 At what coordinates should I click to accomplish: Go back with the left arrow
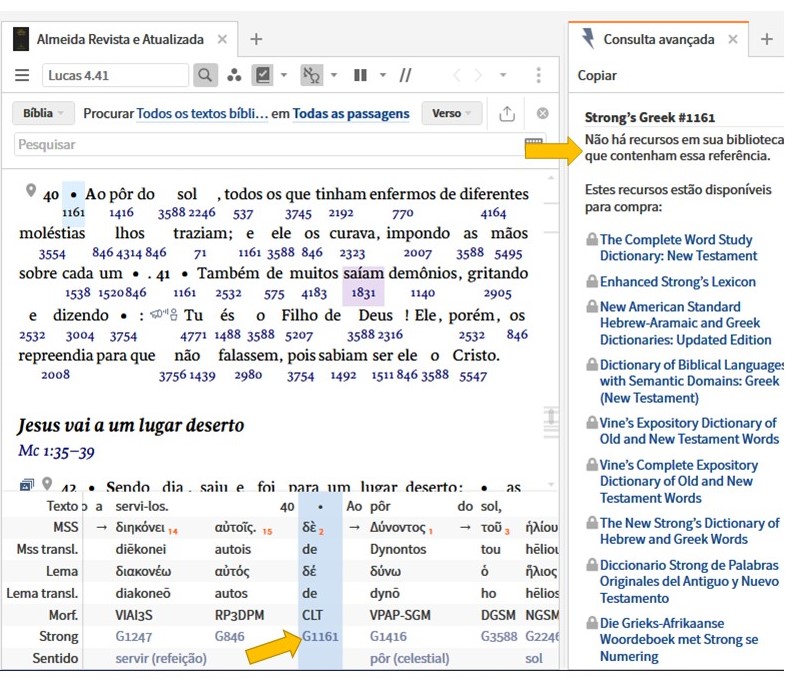456,75
